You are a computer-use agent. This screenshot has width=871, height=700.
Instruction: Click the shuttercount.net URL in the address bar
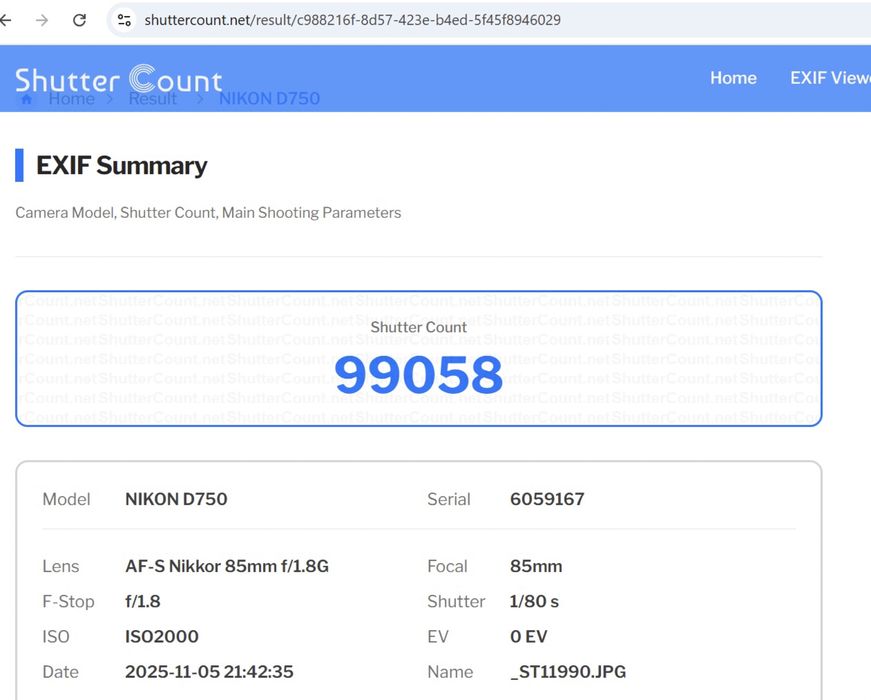tap(352, 20)
